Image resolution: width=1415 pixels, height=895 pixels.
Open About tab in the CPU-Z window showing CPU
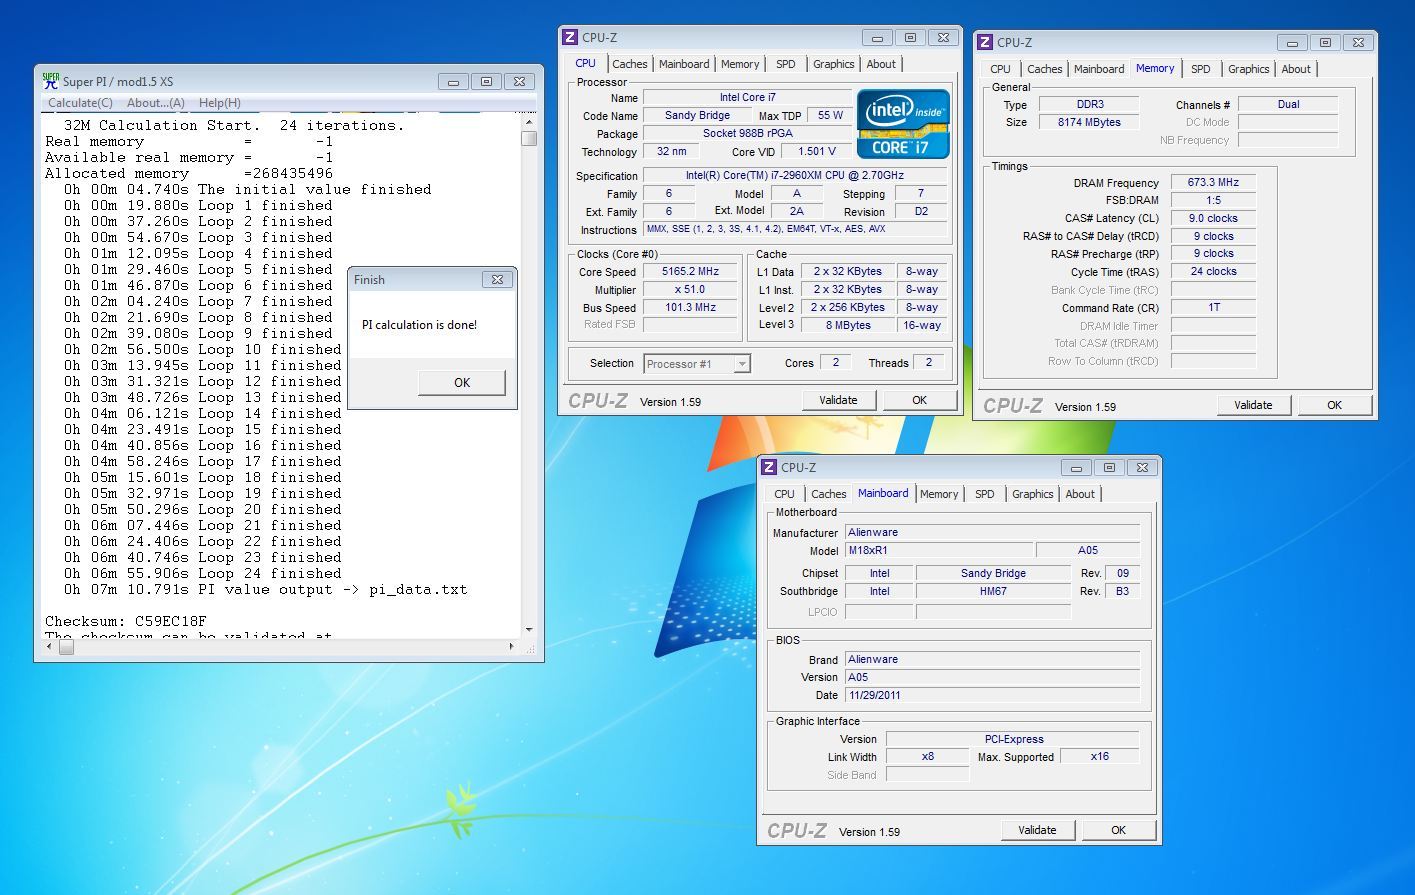[x=881, y=64]
